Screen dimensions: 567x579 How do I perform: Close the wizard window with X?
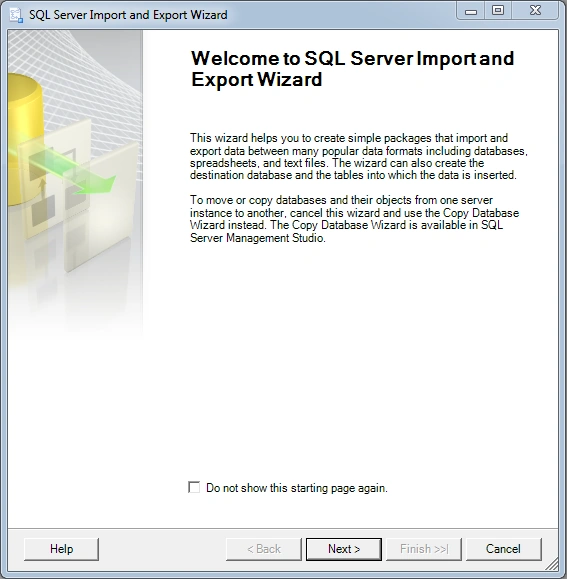pos(535,11)
